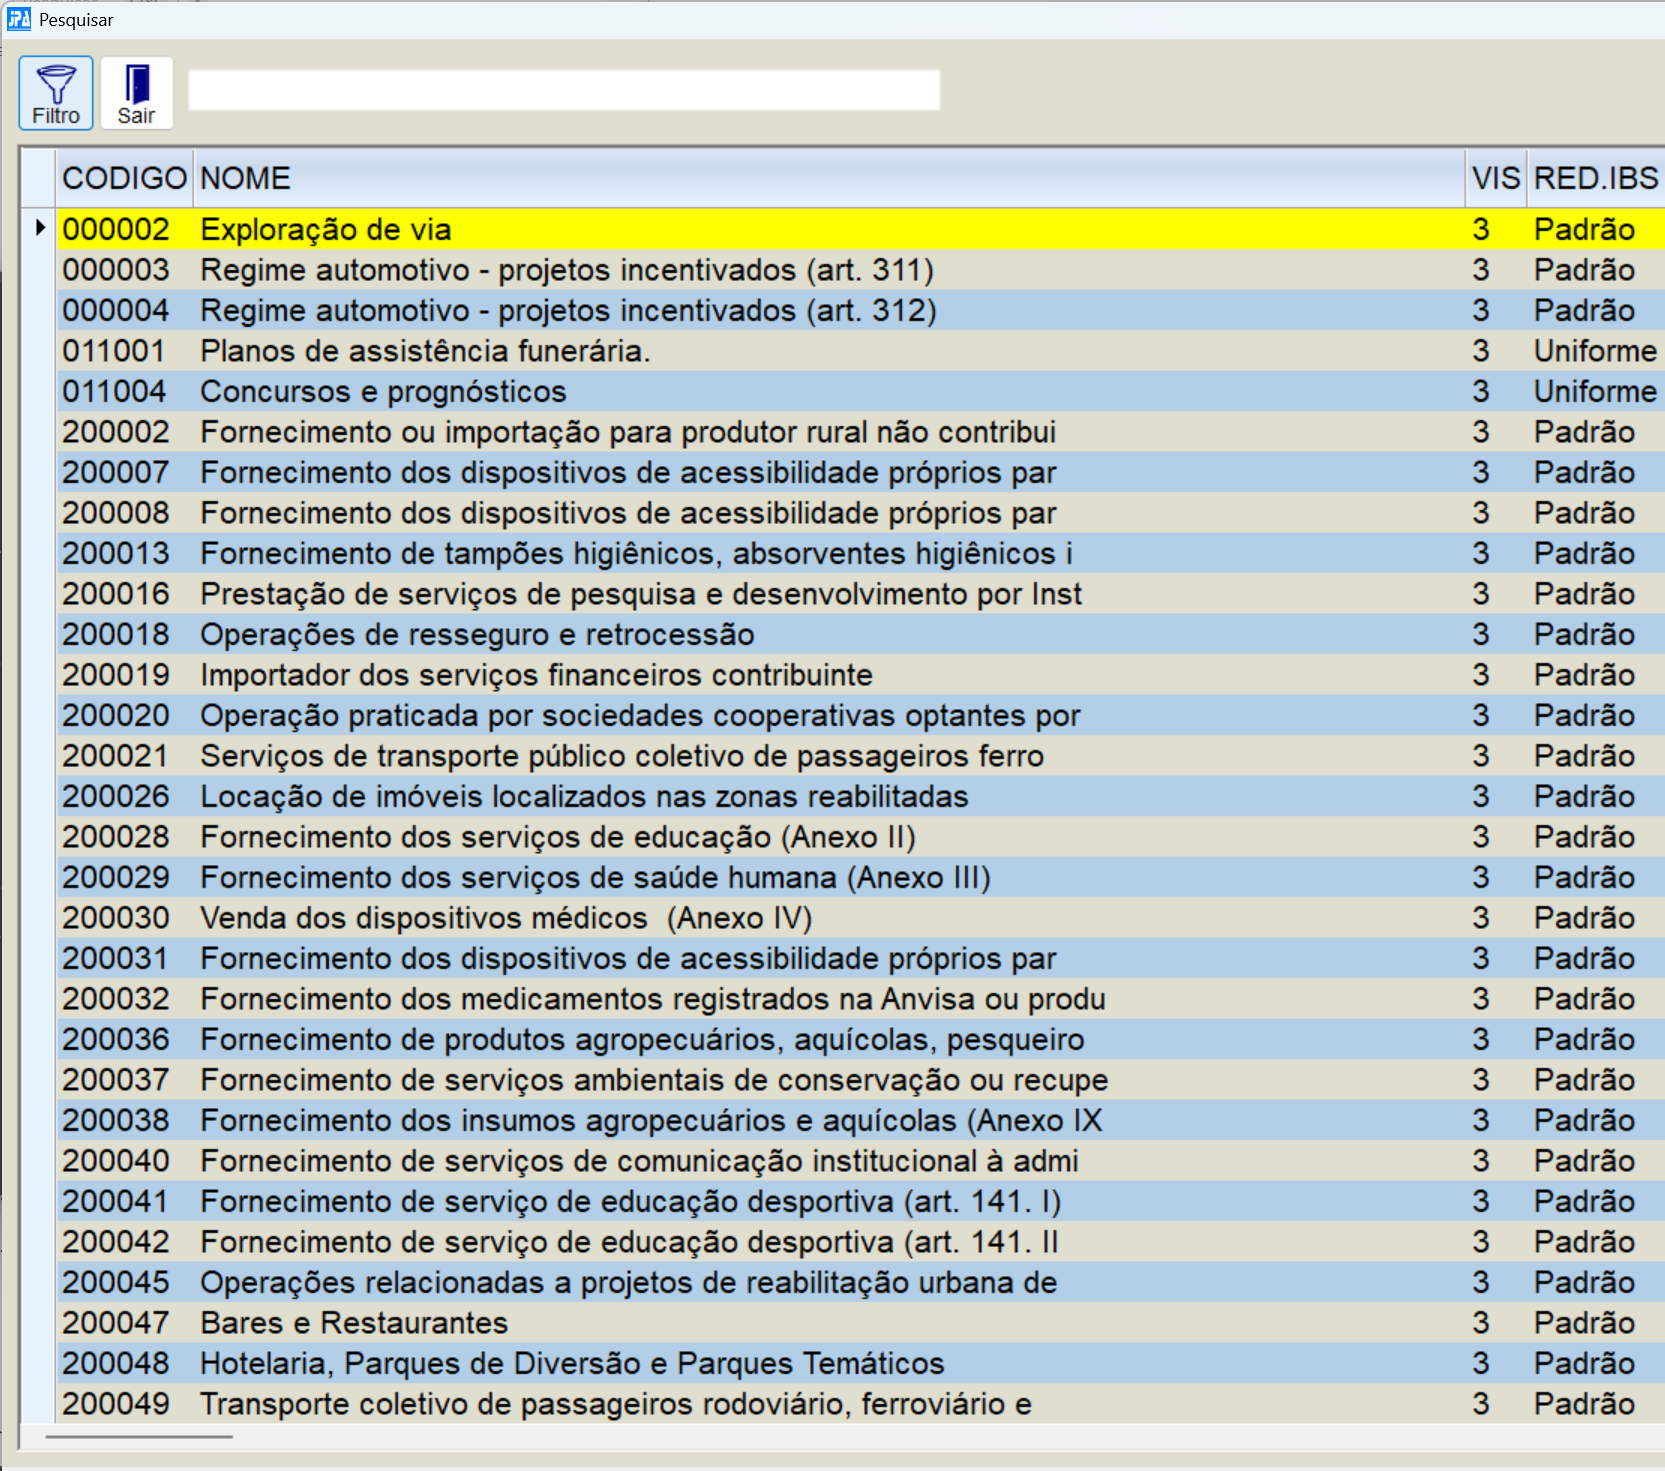Click current row indicator arrow for 000002
1665x1471 pixels.
(39, 229)
